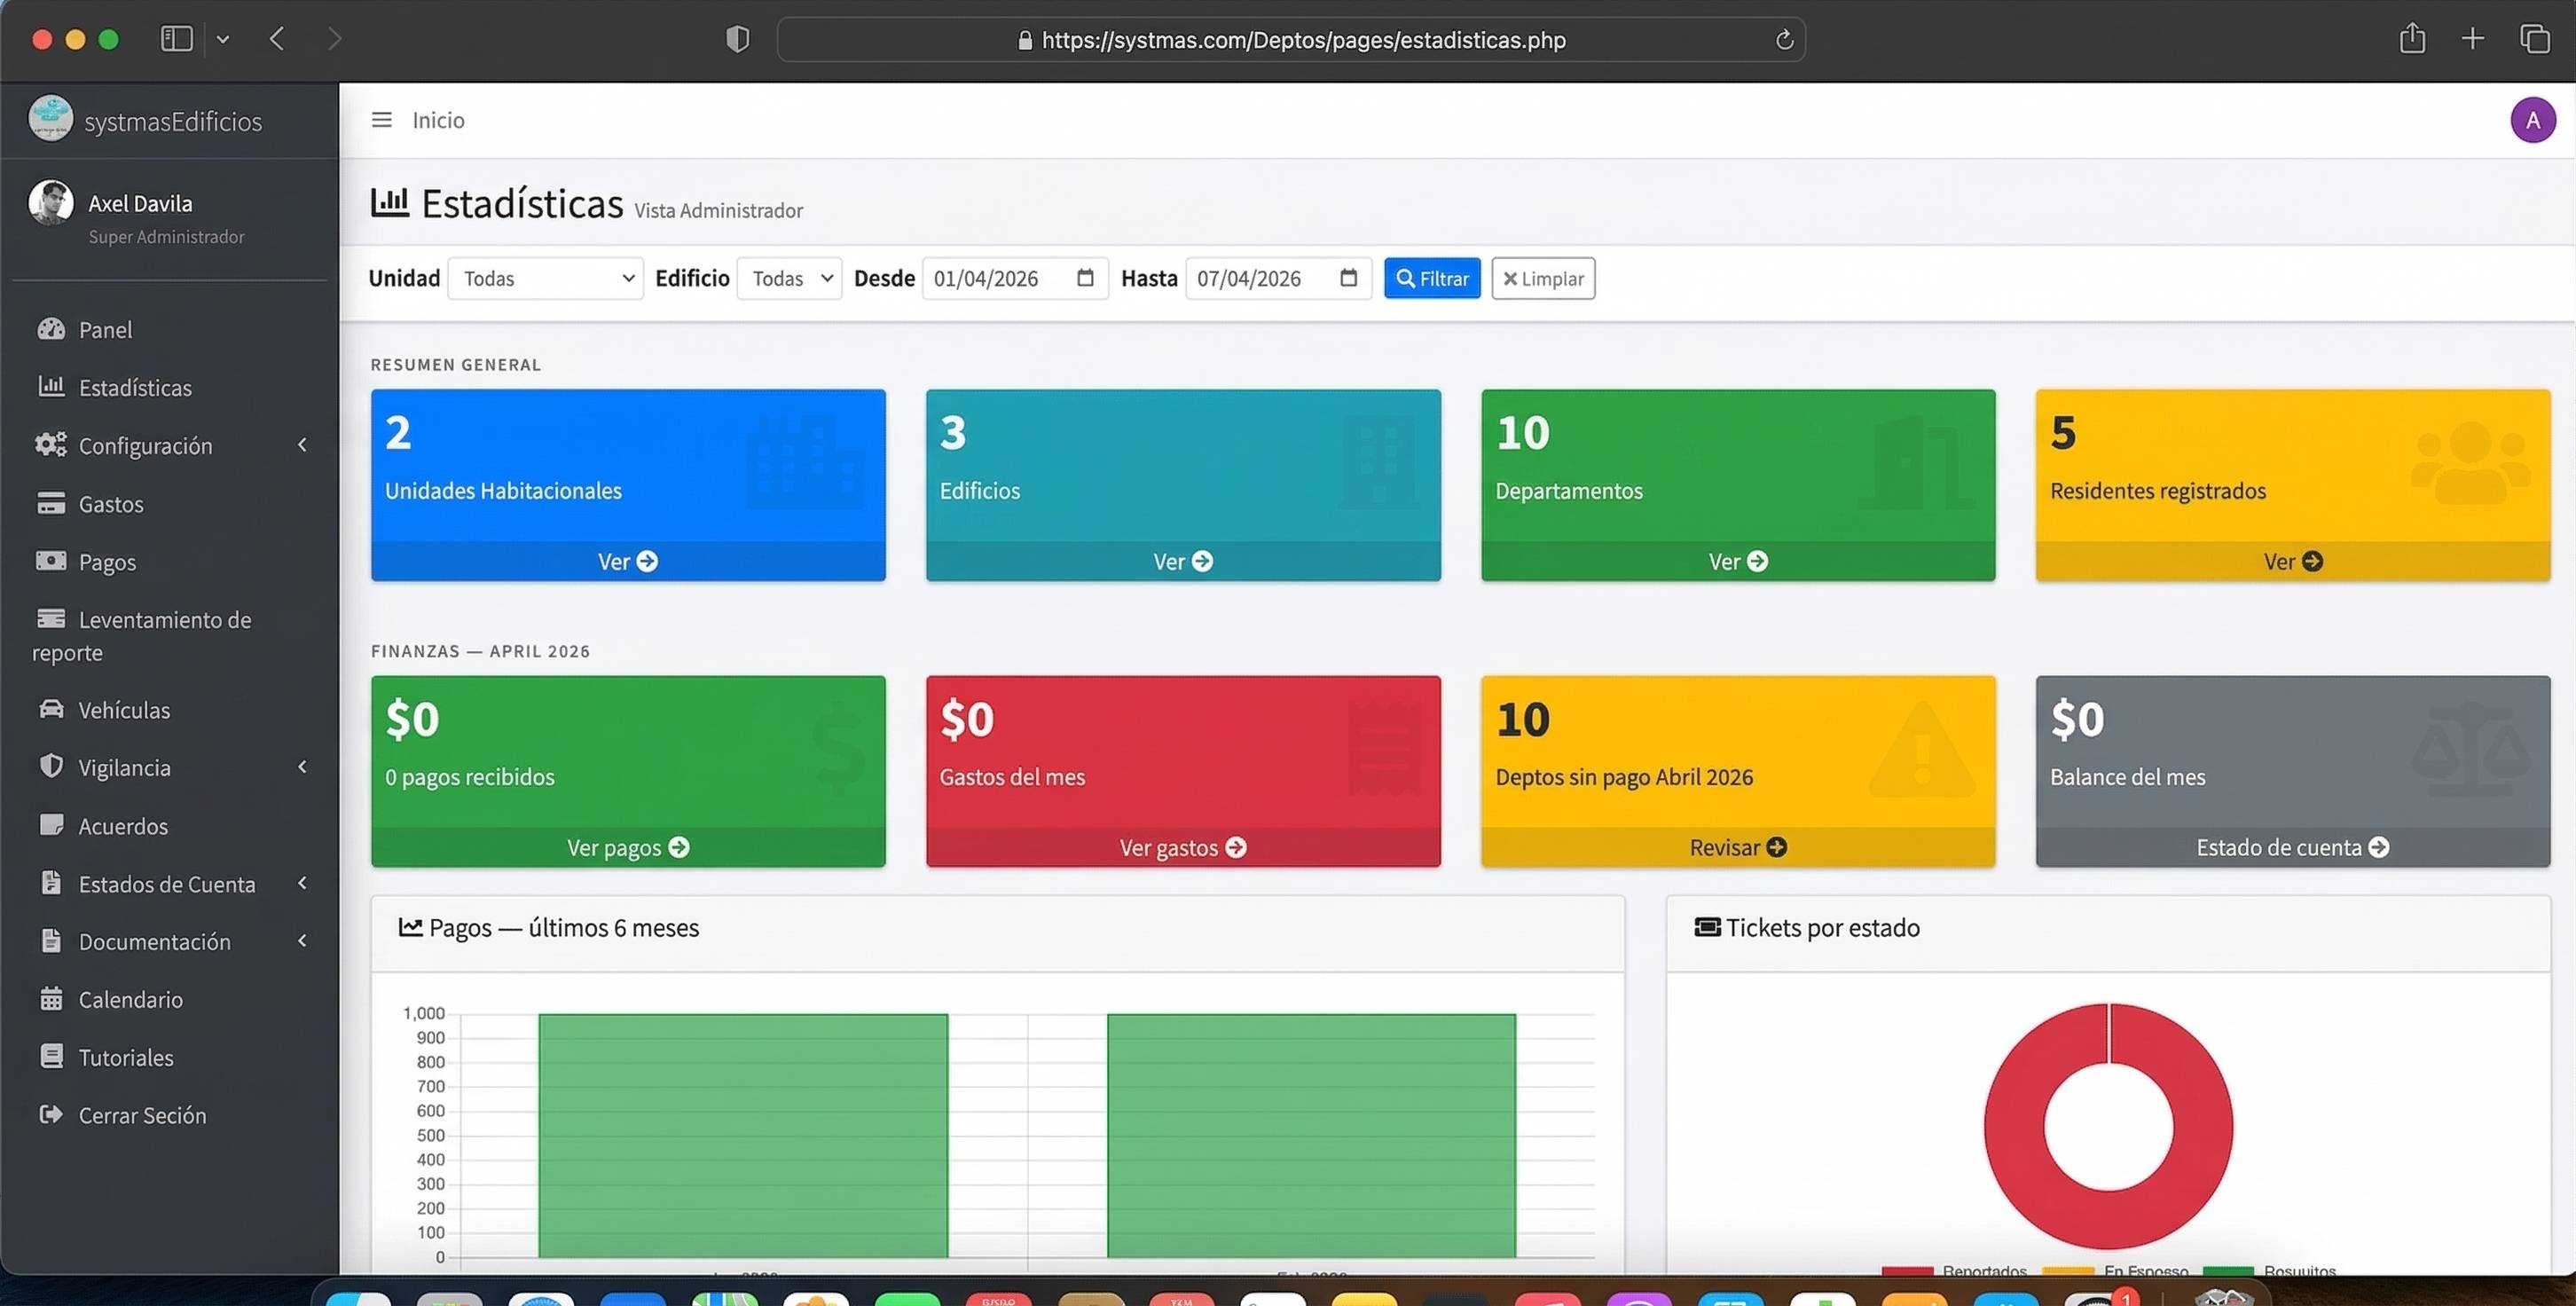Toggle the browser sidebar panel icon
Screen dimensions: 2576x1306
(x=176, y=39)
